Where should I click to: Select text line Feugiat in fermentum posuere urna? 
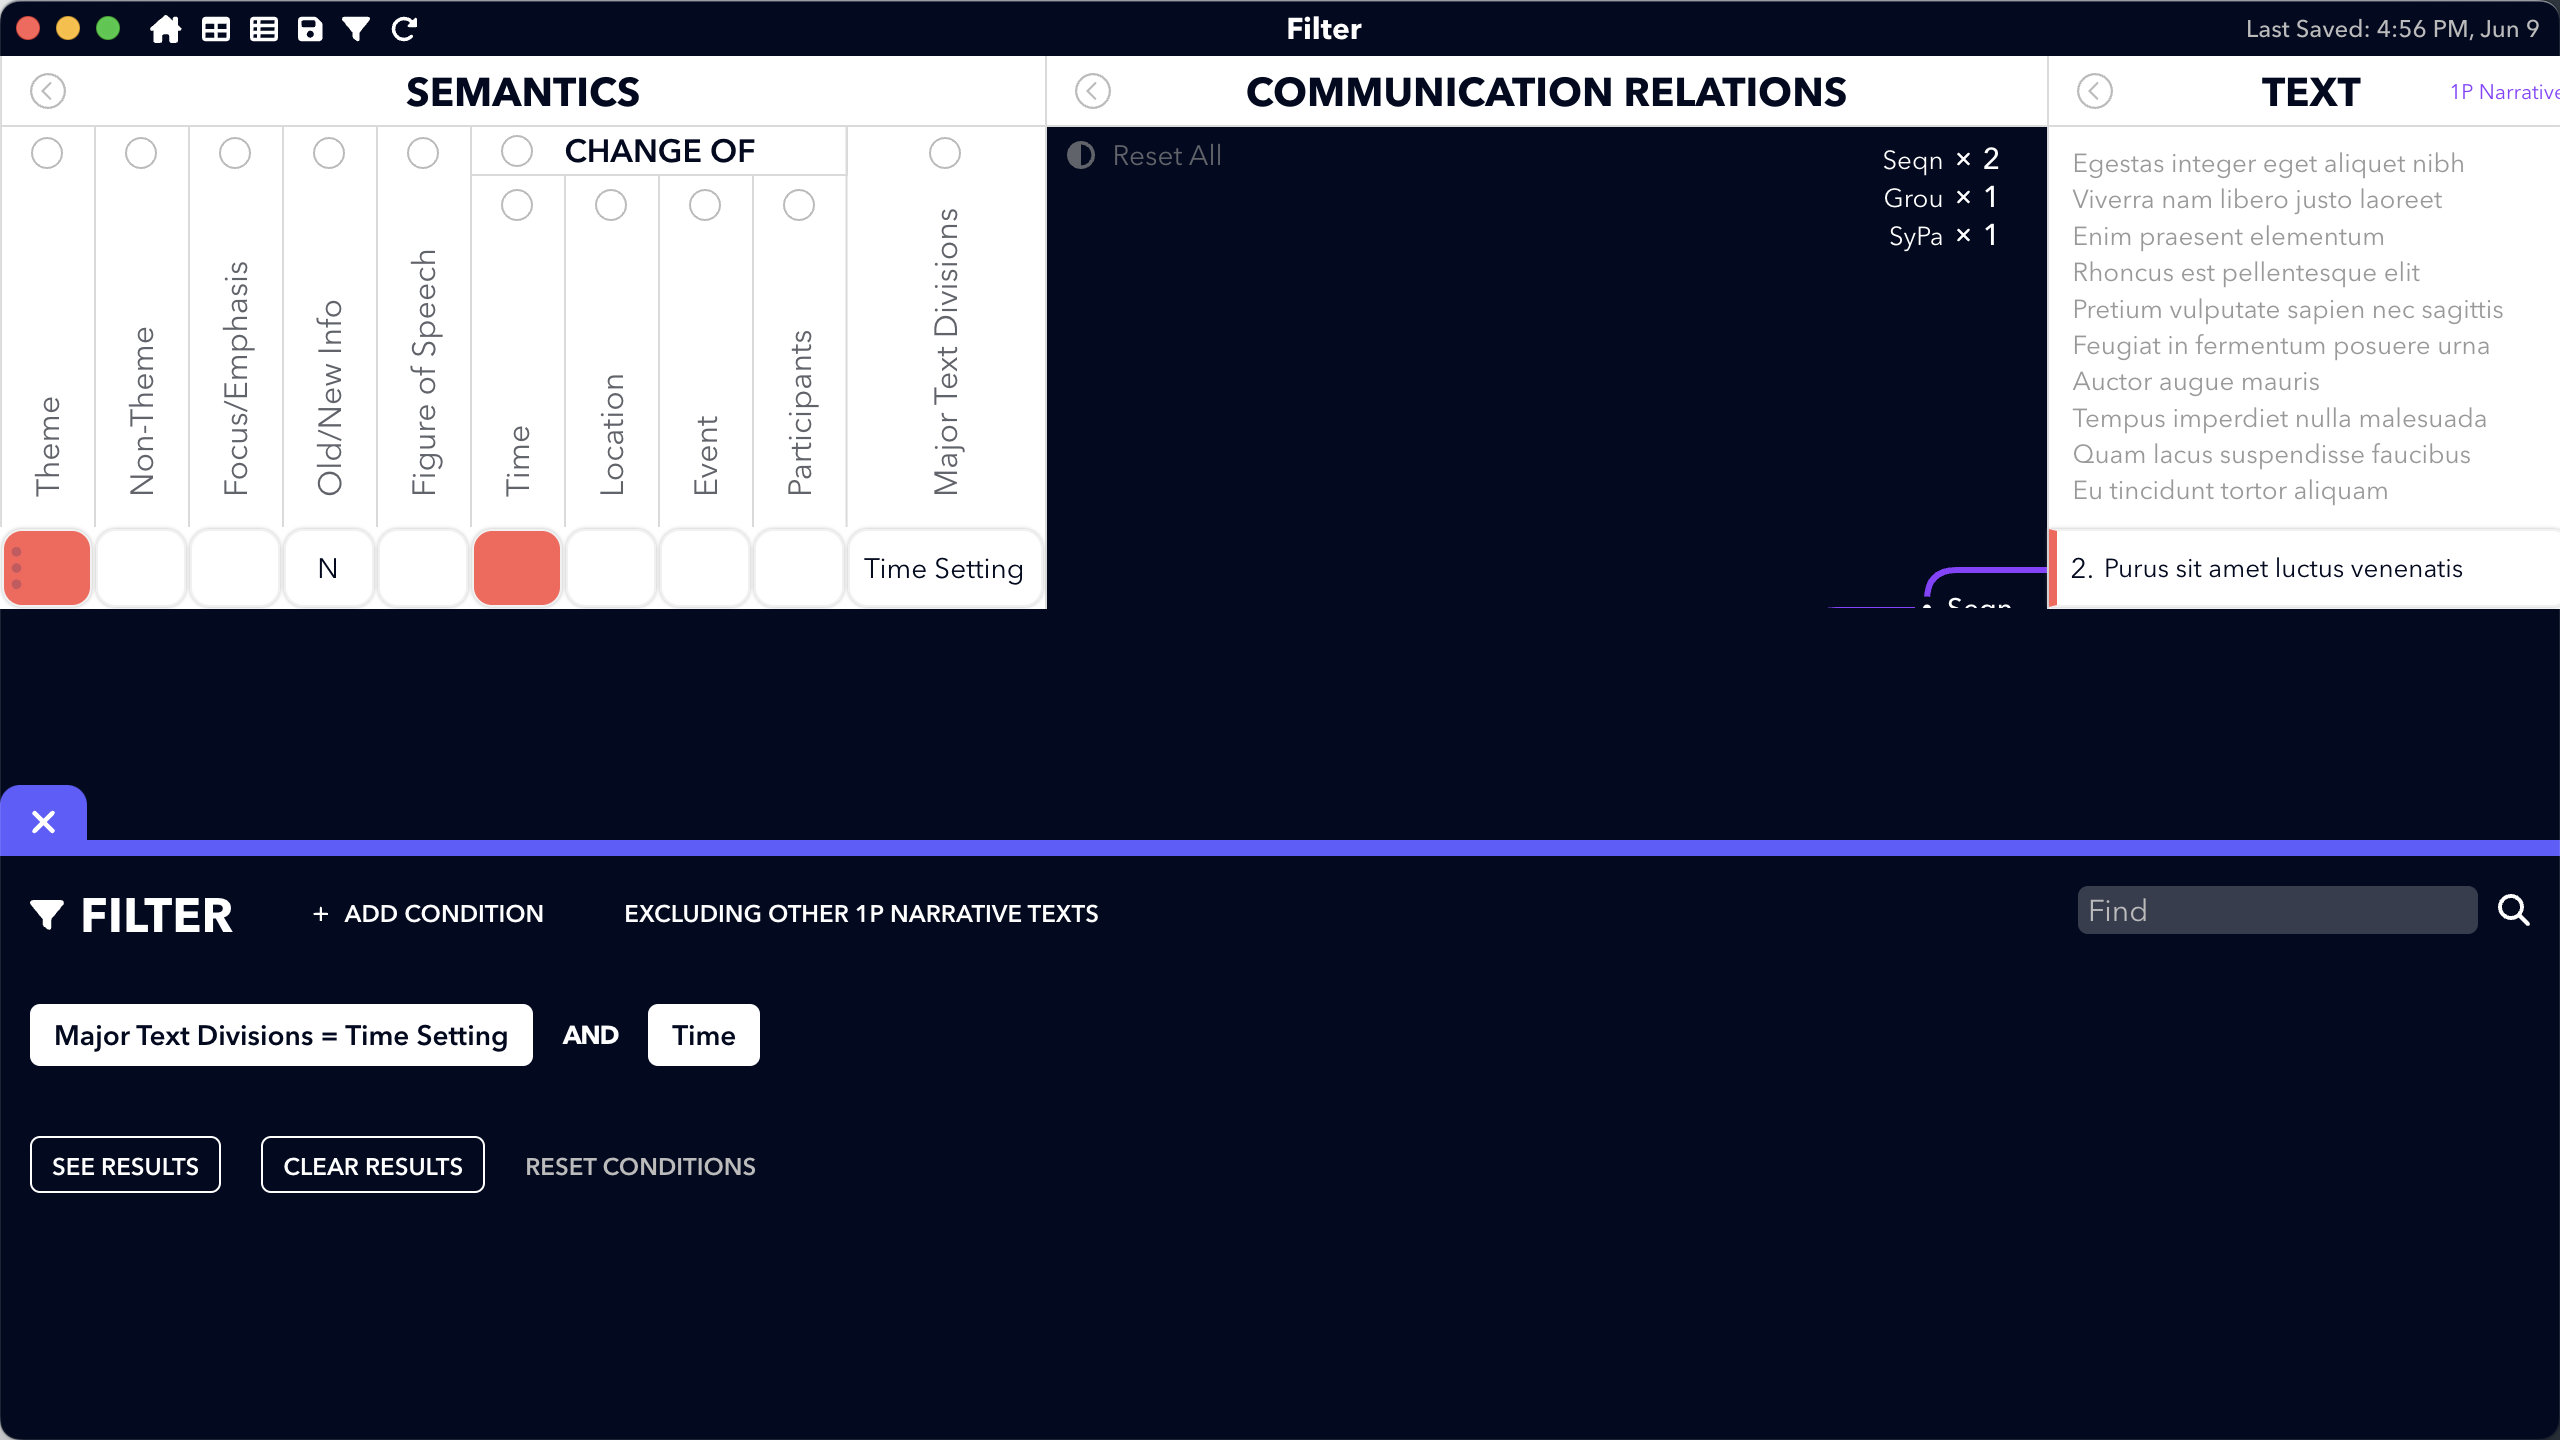2281,345
